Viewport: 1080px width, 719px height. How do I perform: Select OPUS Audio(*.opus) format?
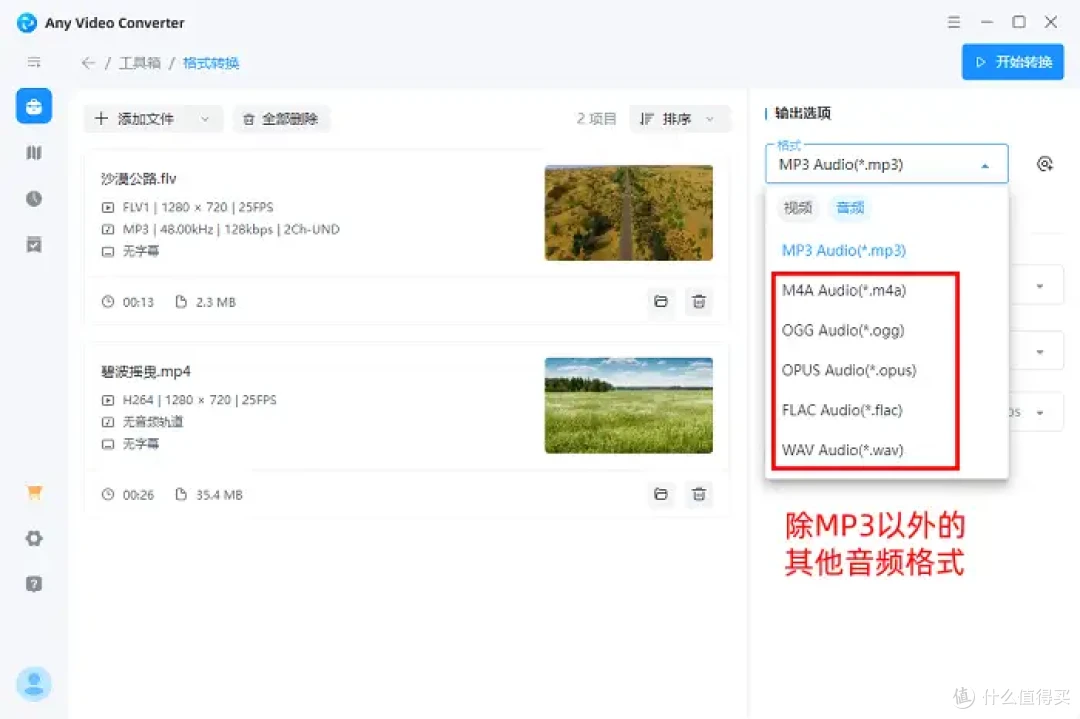849,370
